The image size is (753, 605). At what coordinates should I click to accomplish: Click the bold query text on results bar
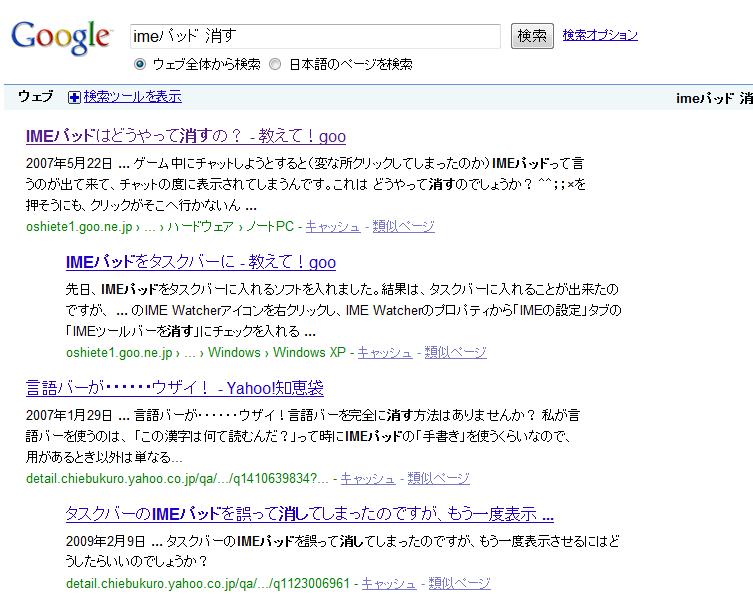[715, 98]
